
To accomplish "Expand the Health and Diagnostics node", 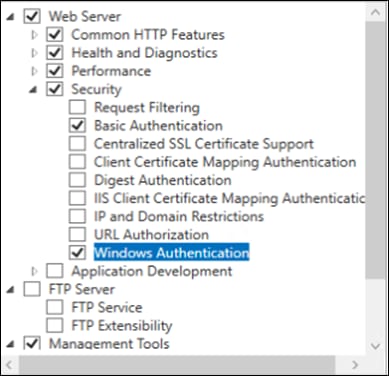I will tap(34, 53).
